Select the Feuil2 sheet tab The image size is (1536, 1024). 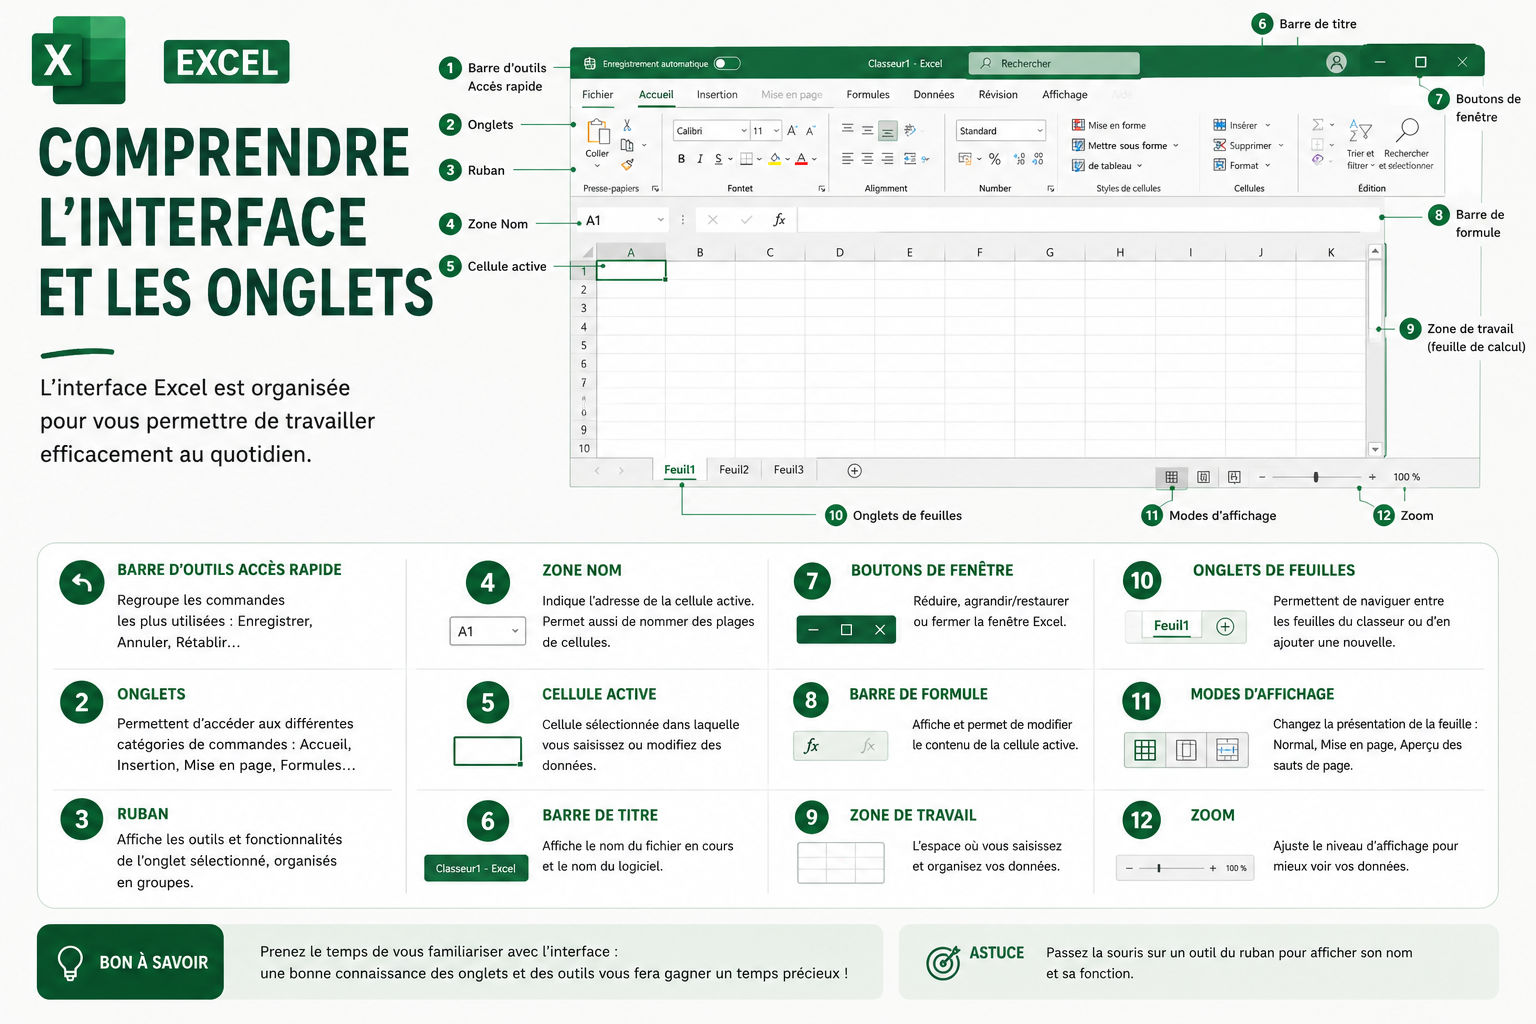pyautogui.click(x=734, y=470)
